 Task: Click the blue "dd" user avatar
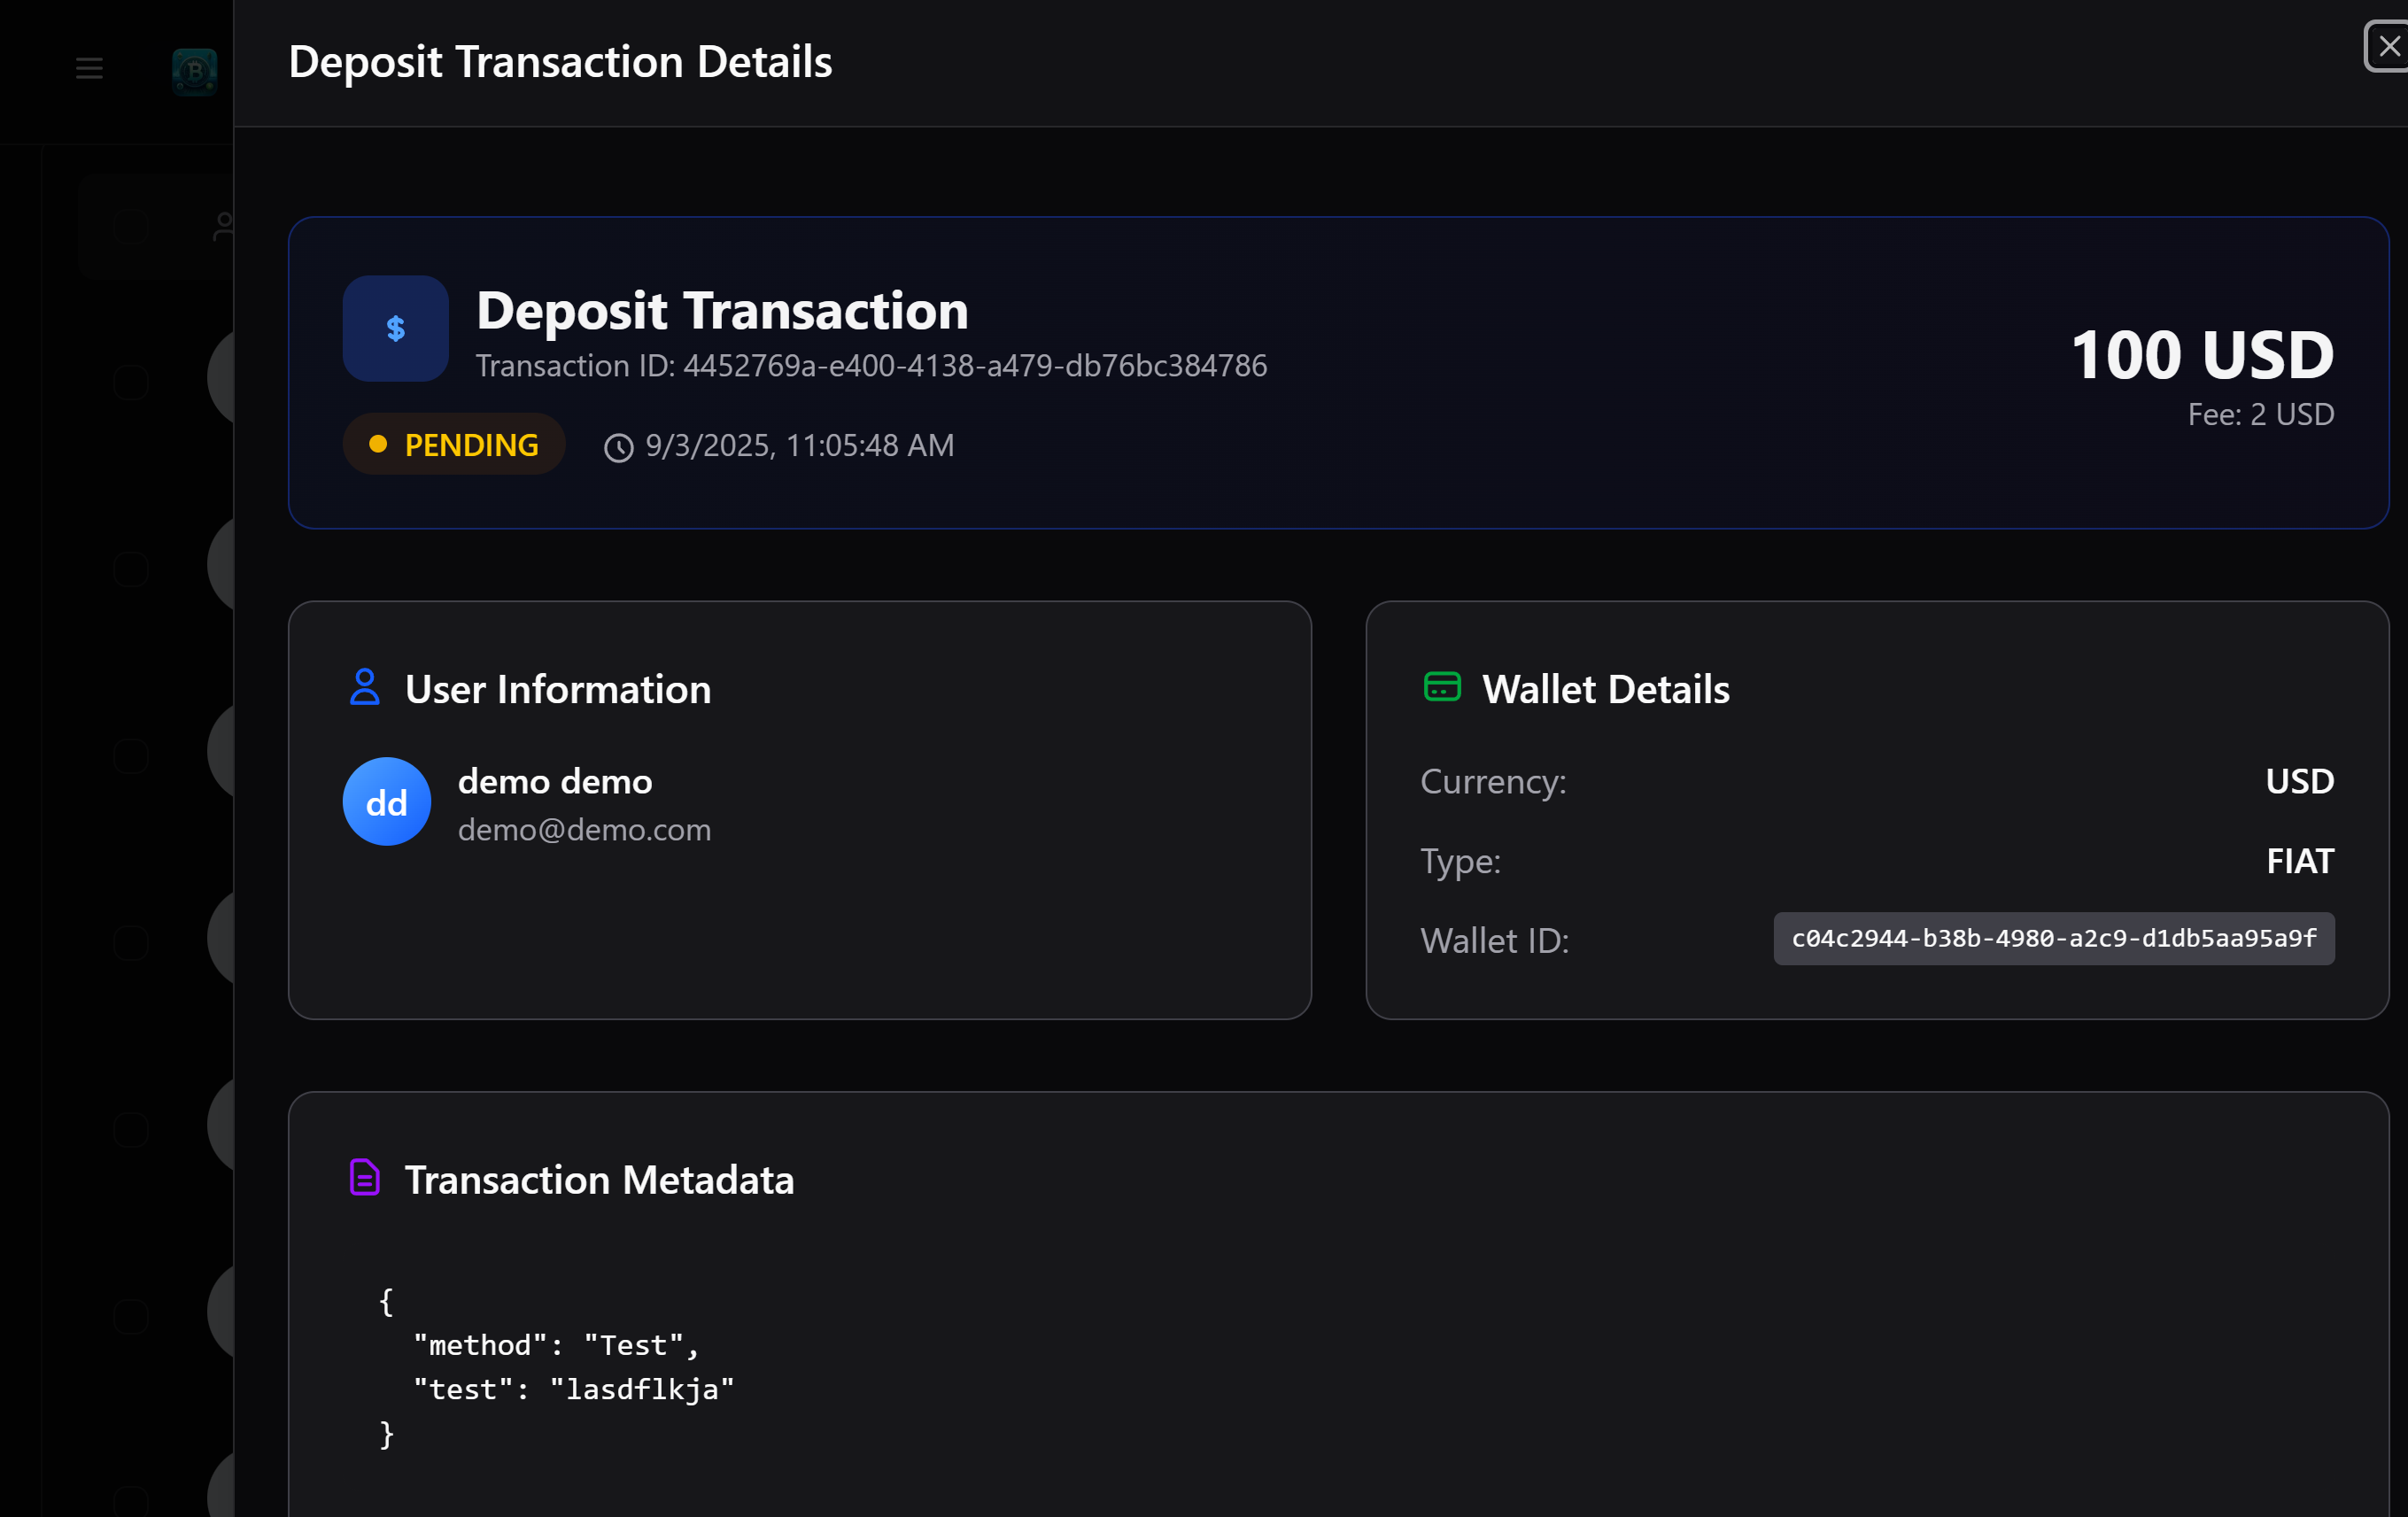pos(387,802)
